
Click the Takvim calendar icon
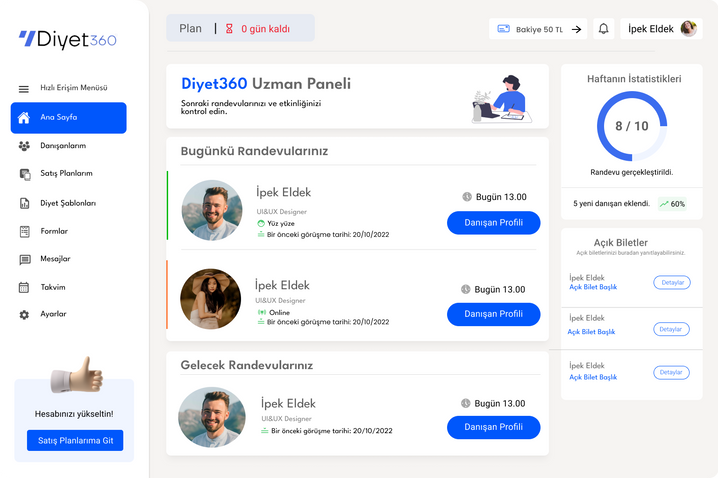point(24,288)
